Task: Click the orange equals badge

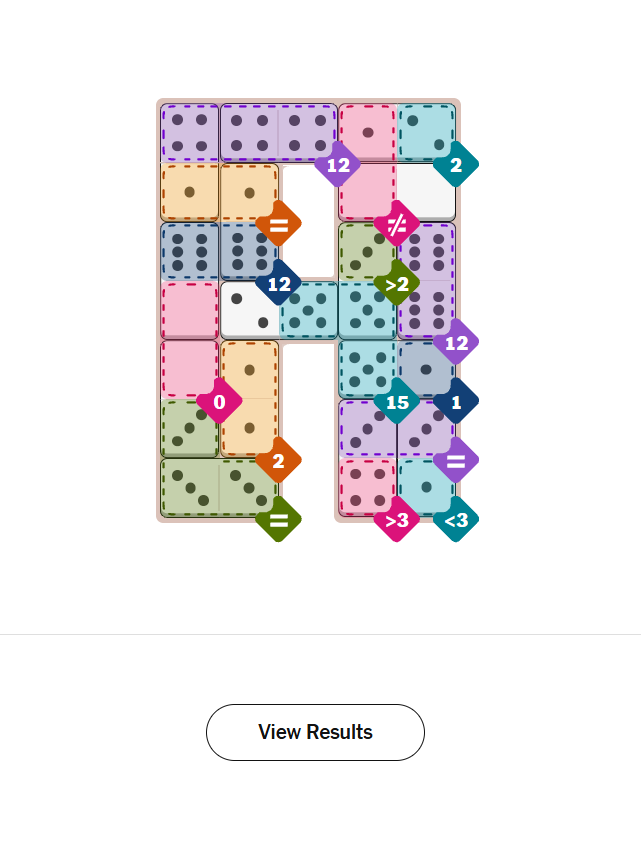Action: click(x=279, y=224)
